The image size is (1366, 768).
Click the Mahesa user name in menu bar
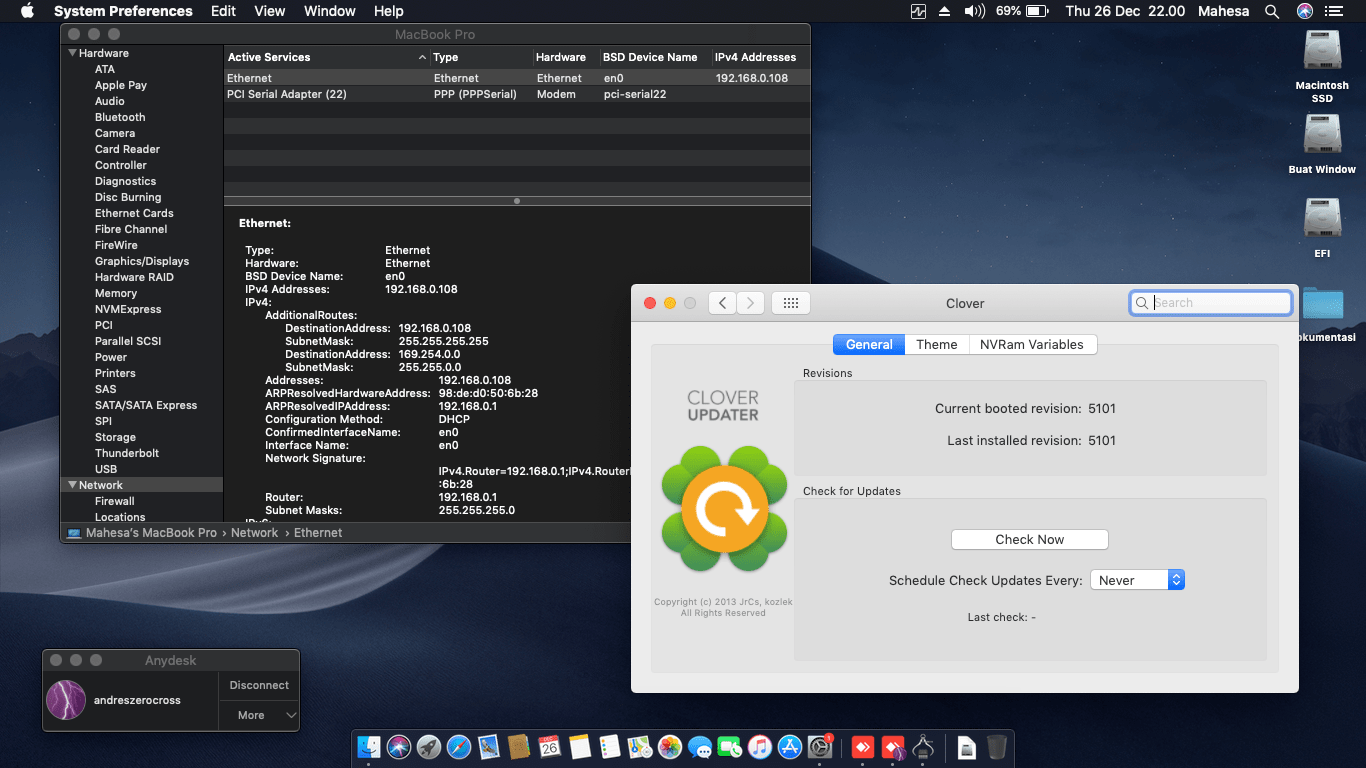[1223, 11]
